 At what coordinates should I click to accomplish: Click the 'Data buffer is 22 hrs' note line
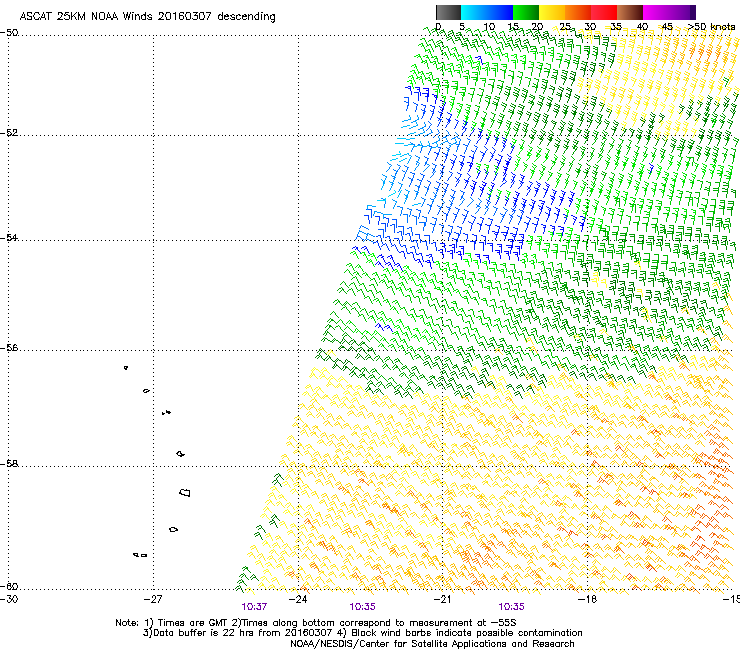point(362,633)
